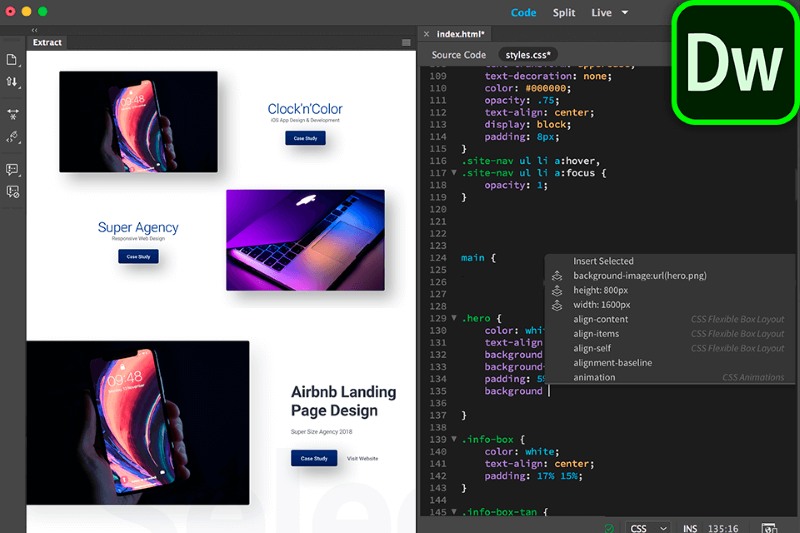Viewport: 800px width, 533px height.
Task: Close the index.html document tab
Action: pos(426,34)
